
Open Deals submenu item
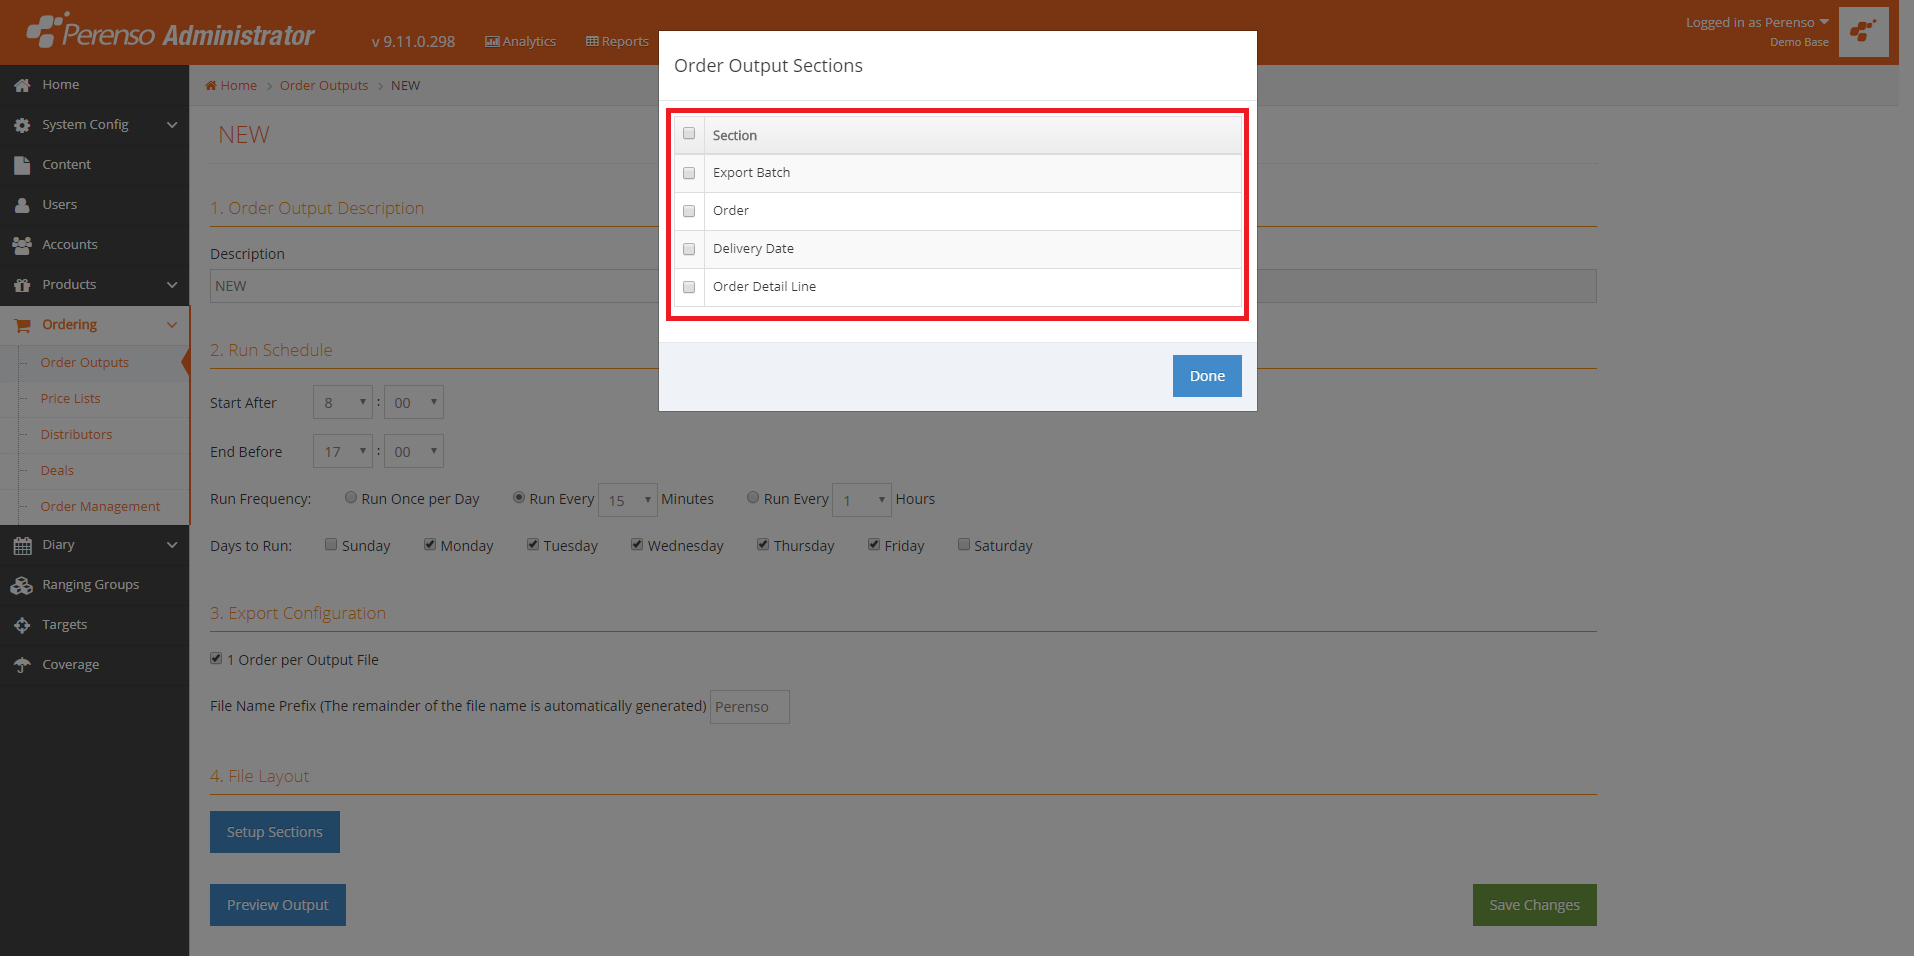(x=57, y=471)
